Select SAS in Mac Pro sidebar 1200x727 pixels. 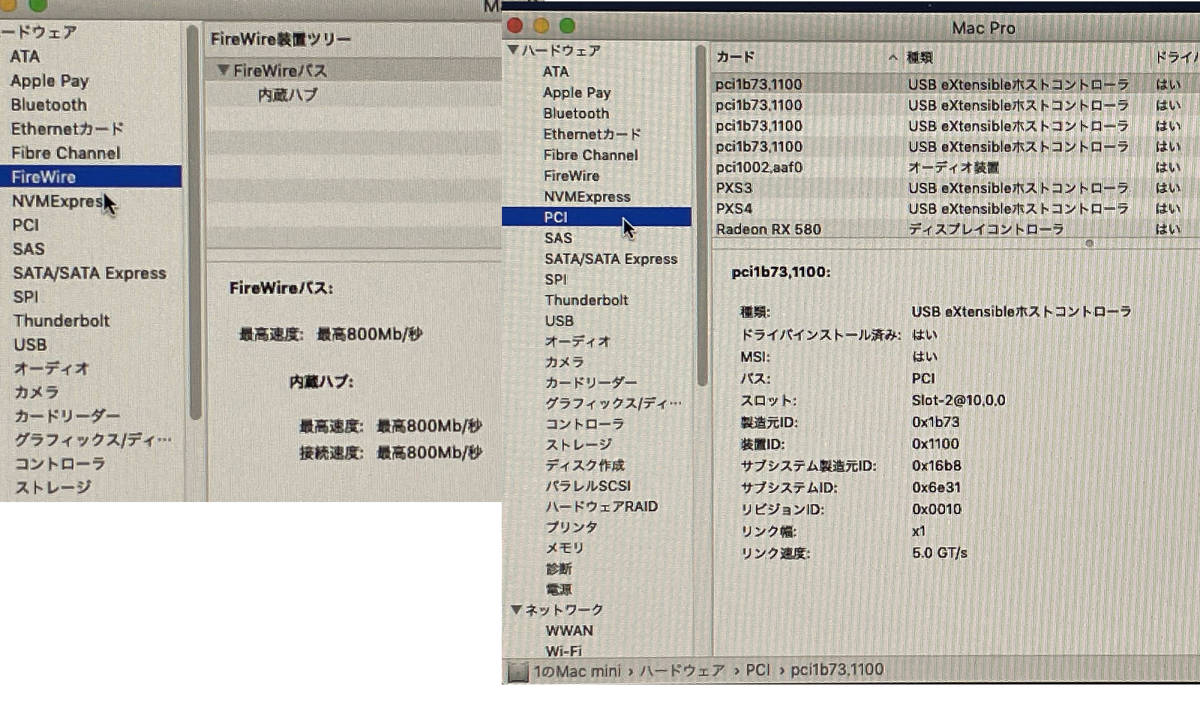click(559, 238)
